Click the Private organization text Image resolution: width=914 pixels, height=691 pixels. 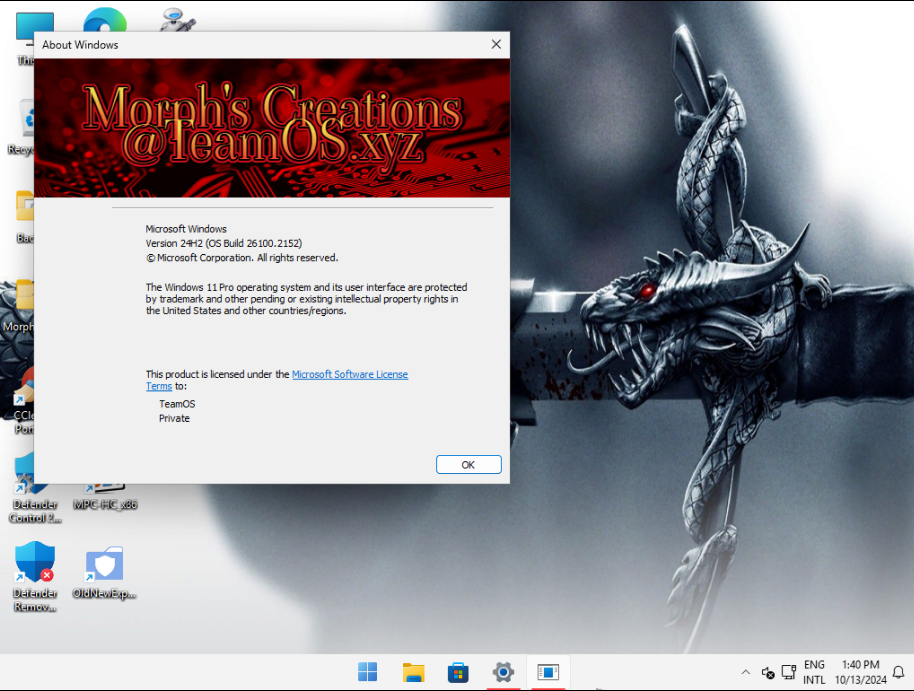coord(174,418)
